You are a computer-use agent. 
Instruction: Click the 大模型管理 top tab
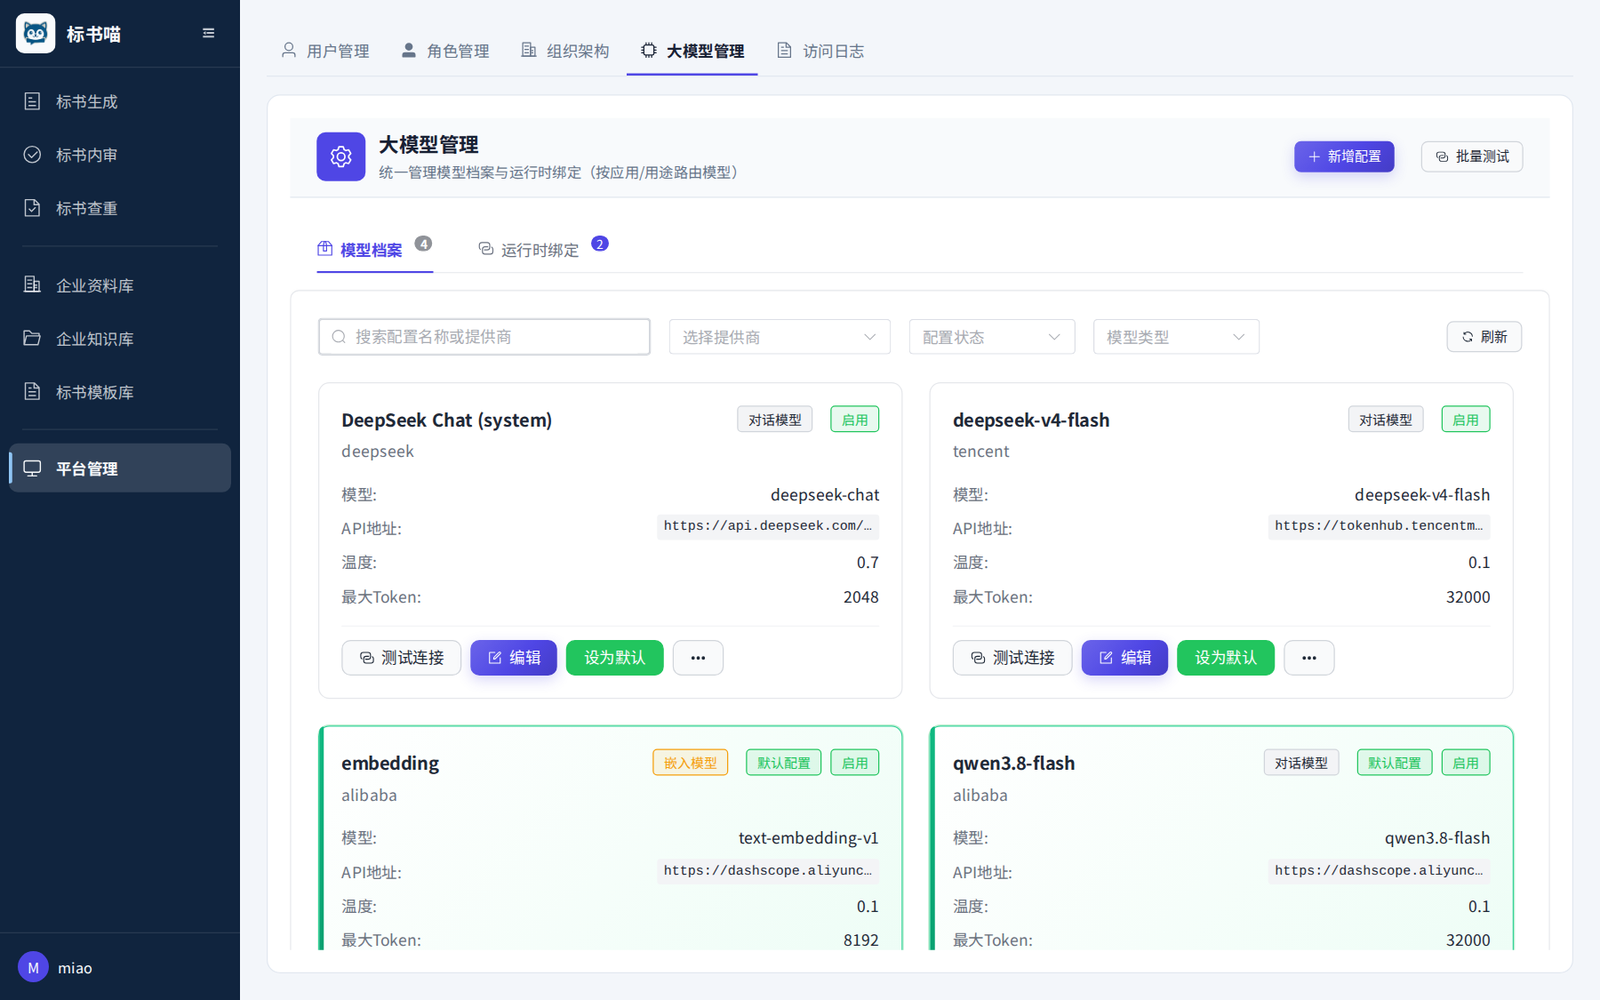click(x=693, y=51)
